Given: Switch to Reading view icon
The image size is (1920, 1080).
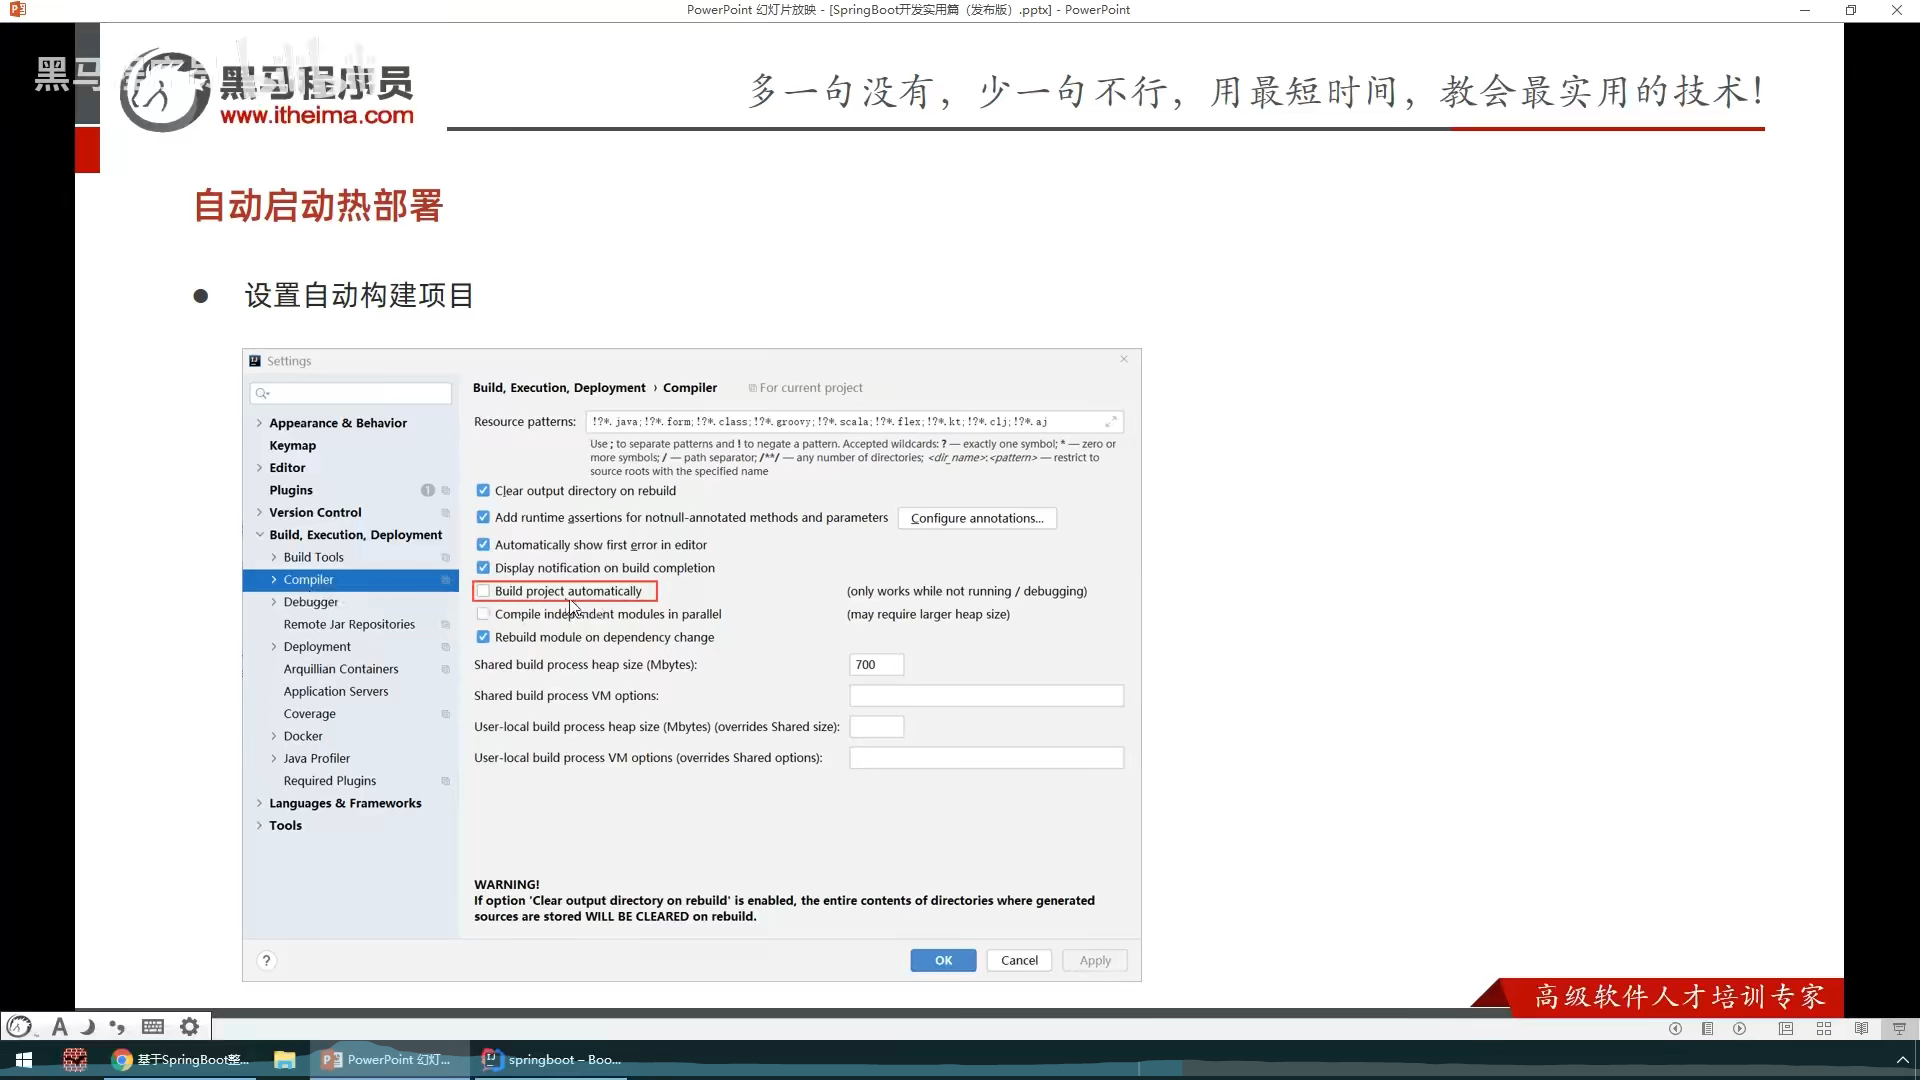Looking at the screenshot, I should coord(1861,1028).
